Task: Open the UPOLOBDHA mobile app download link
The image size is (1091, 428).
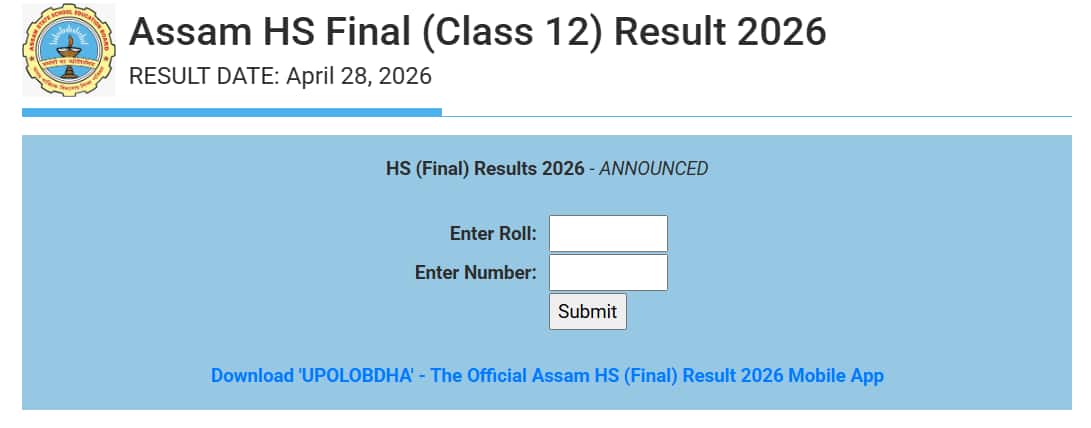Action: (547, 376)
